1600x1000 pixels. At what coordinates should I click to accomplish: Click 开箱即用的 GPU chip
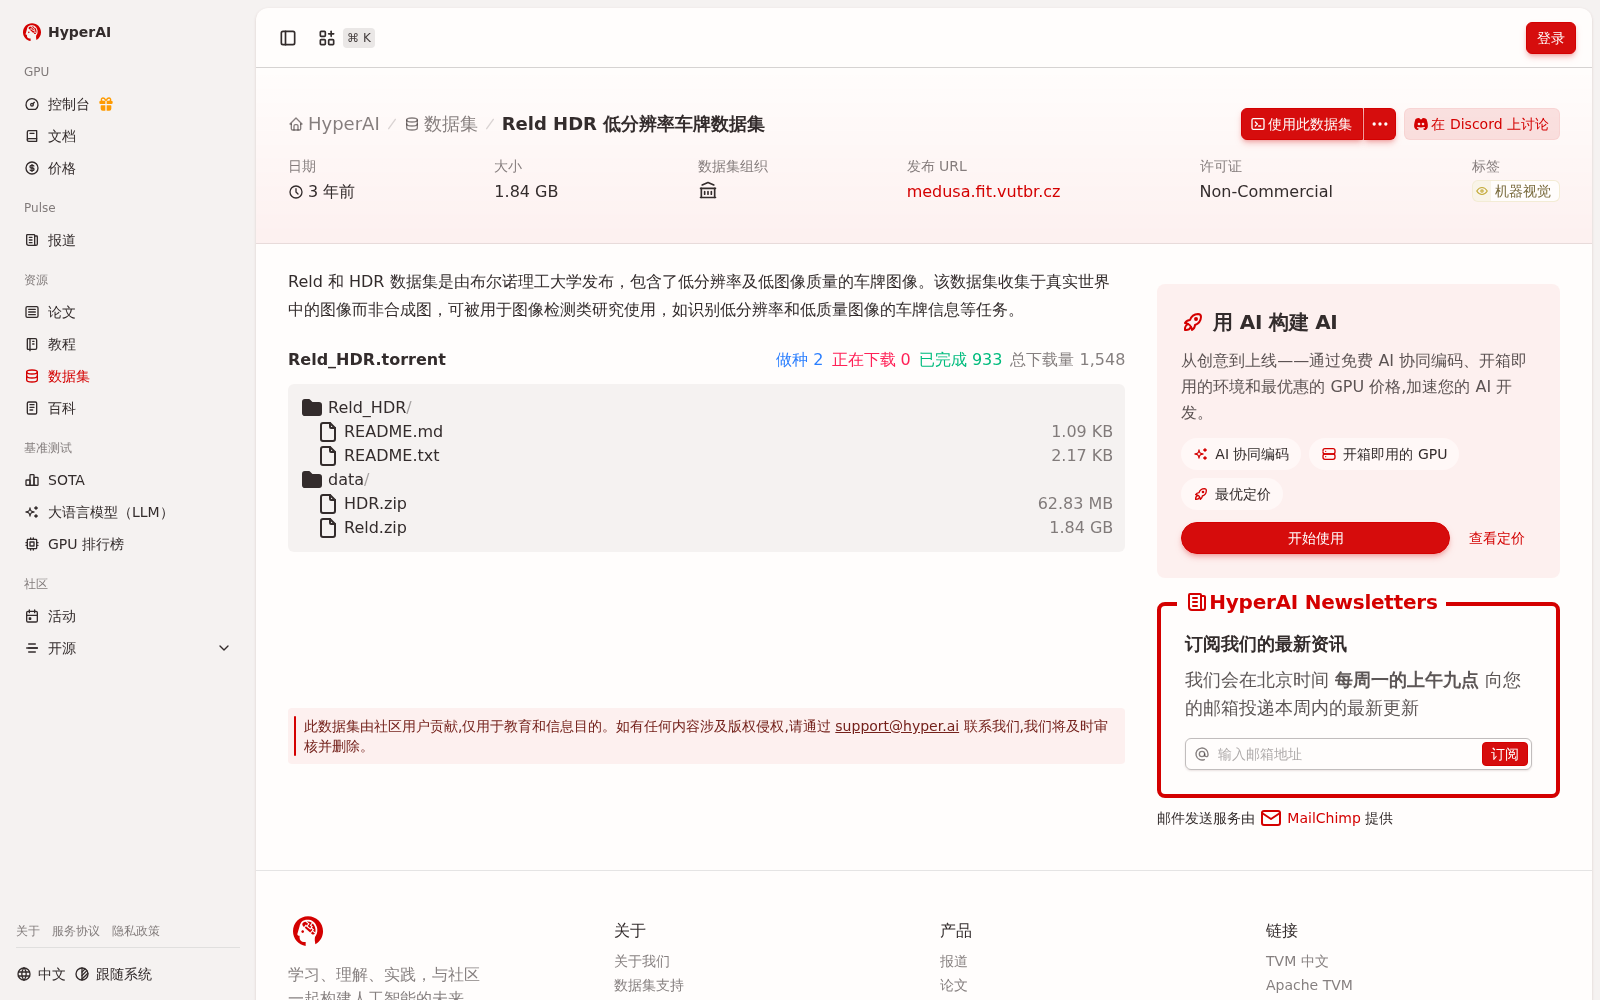1384,454
